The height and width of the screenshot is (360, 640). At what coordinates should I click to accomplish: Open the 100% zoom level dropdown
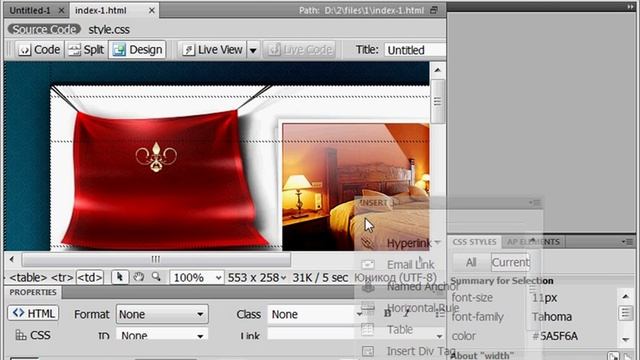coord(197,278)
